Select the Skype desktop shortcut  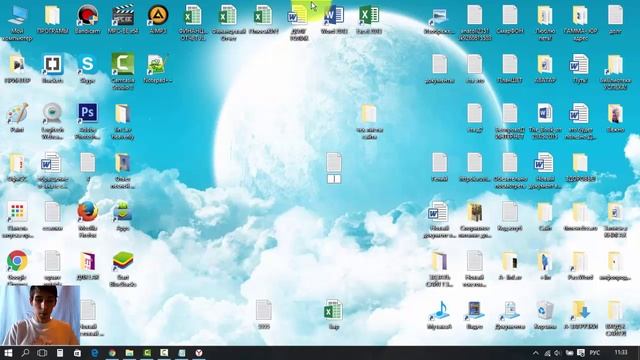(x=87, y=69)
